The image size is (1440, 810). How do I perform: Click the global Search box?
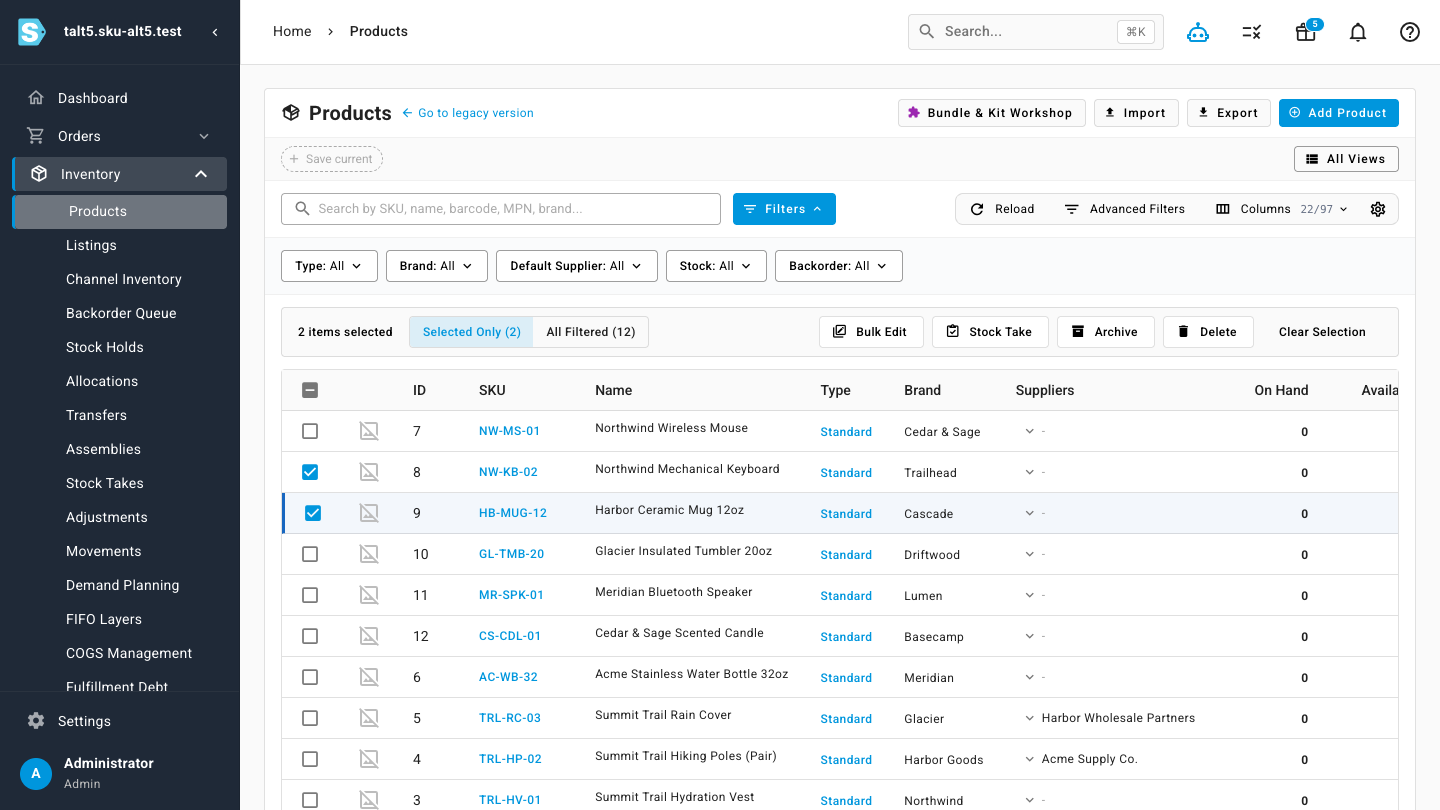[1036, 32]
